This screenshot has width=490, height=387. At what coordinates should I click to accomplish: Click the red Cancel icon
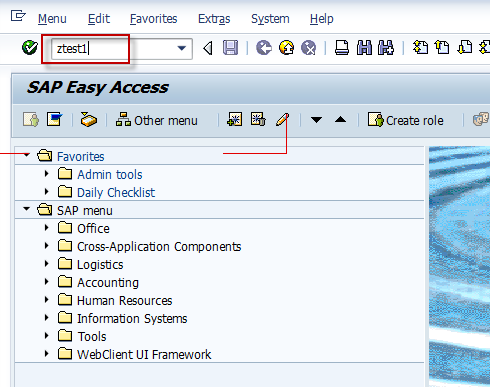click(x=309, y=48)
